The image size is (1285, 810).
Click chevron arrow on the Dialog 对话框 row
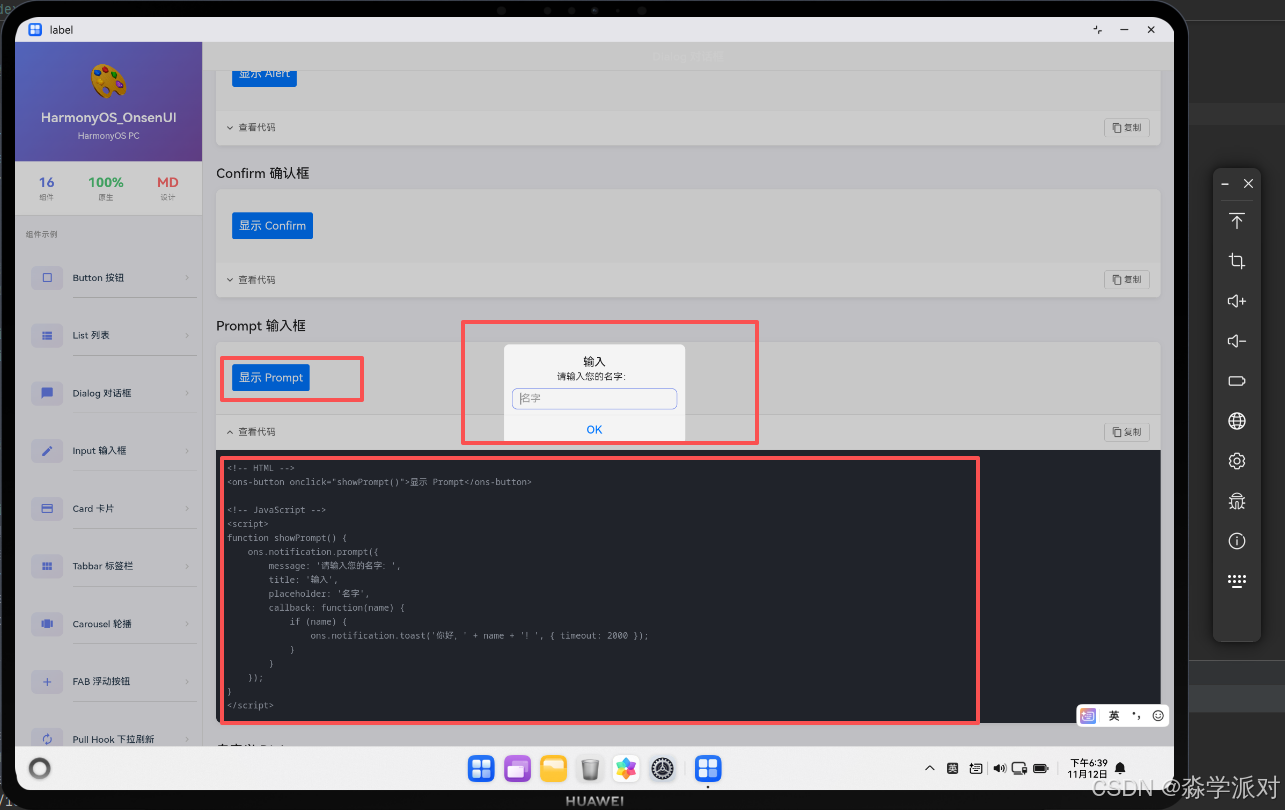click(187, 393)
